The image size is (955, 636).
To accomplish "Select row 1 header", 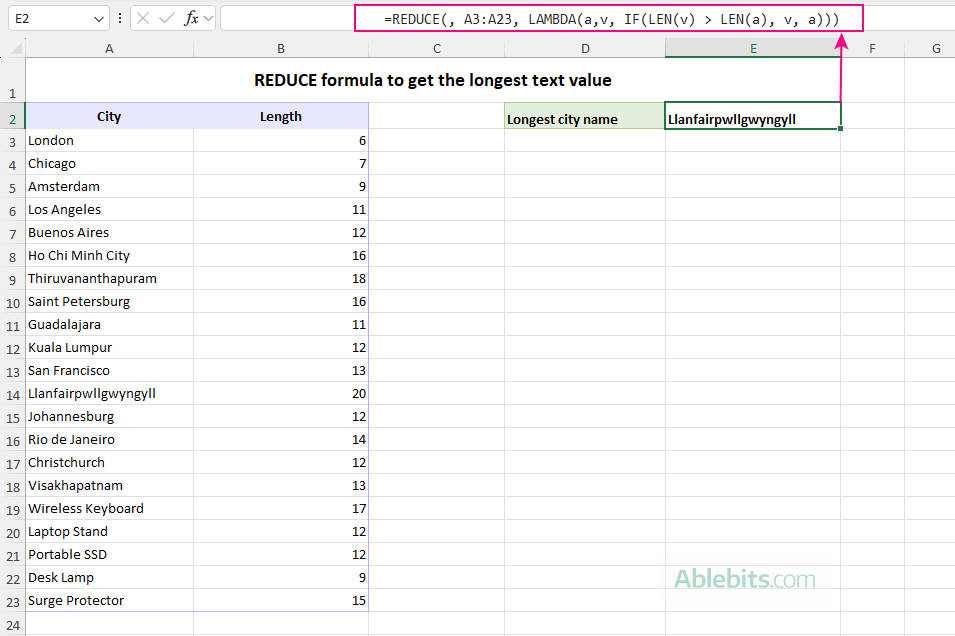I will point(12,80).
